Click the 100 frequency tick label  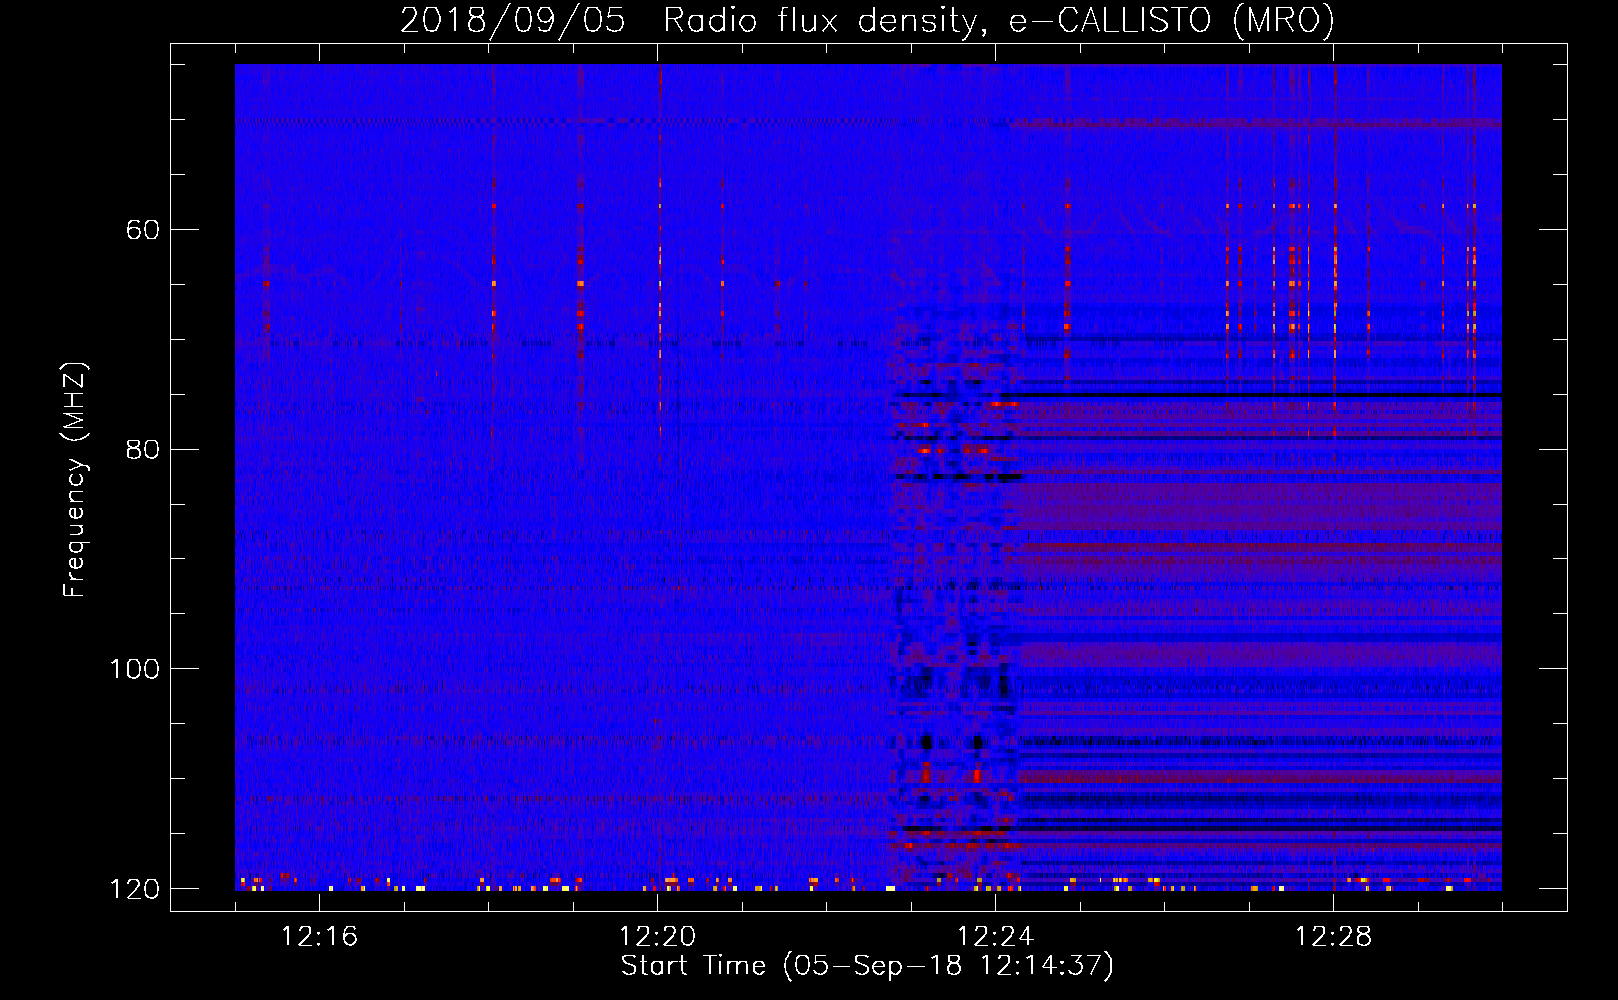click(134, 669)
